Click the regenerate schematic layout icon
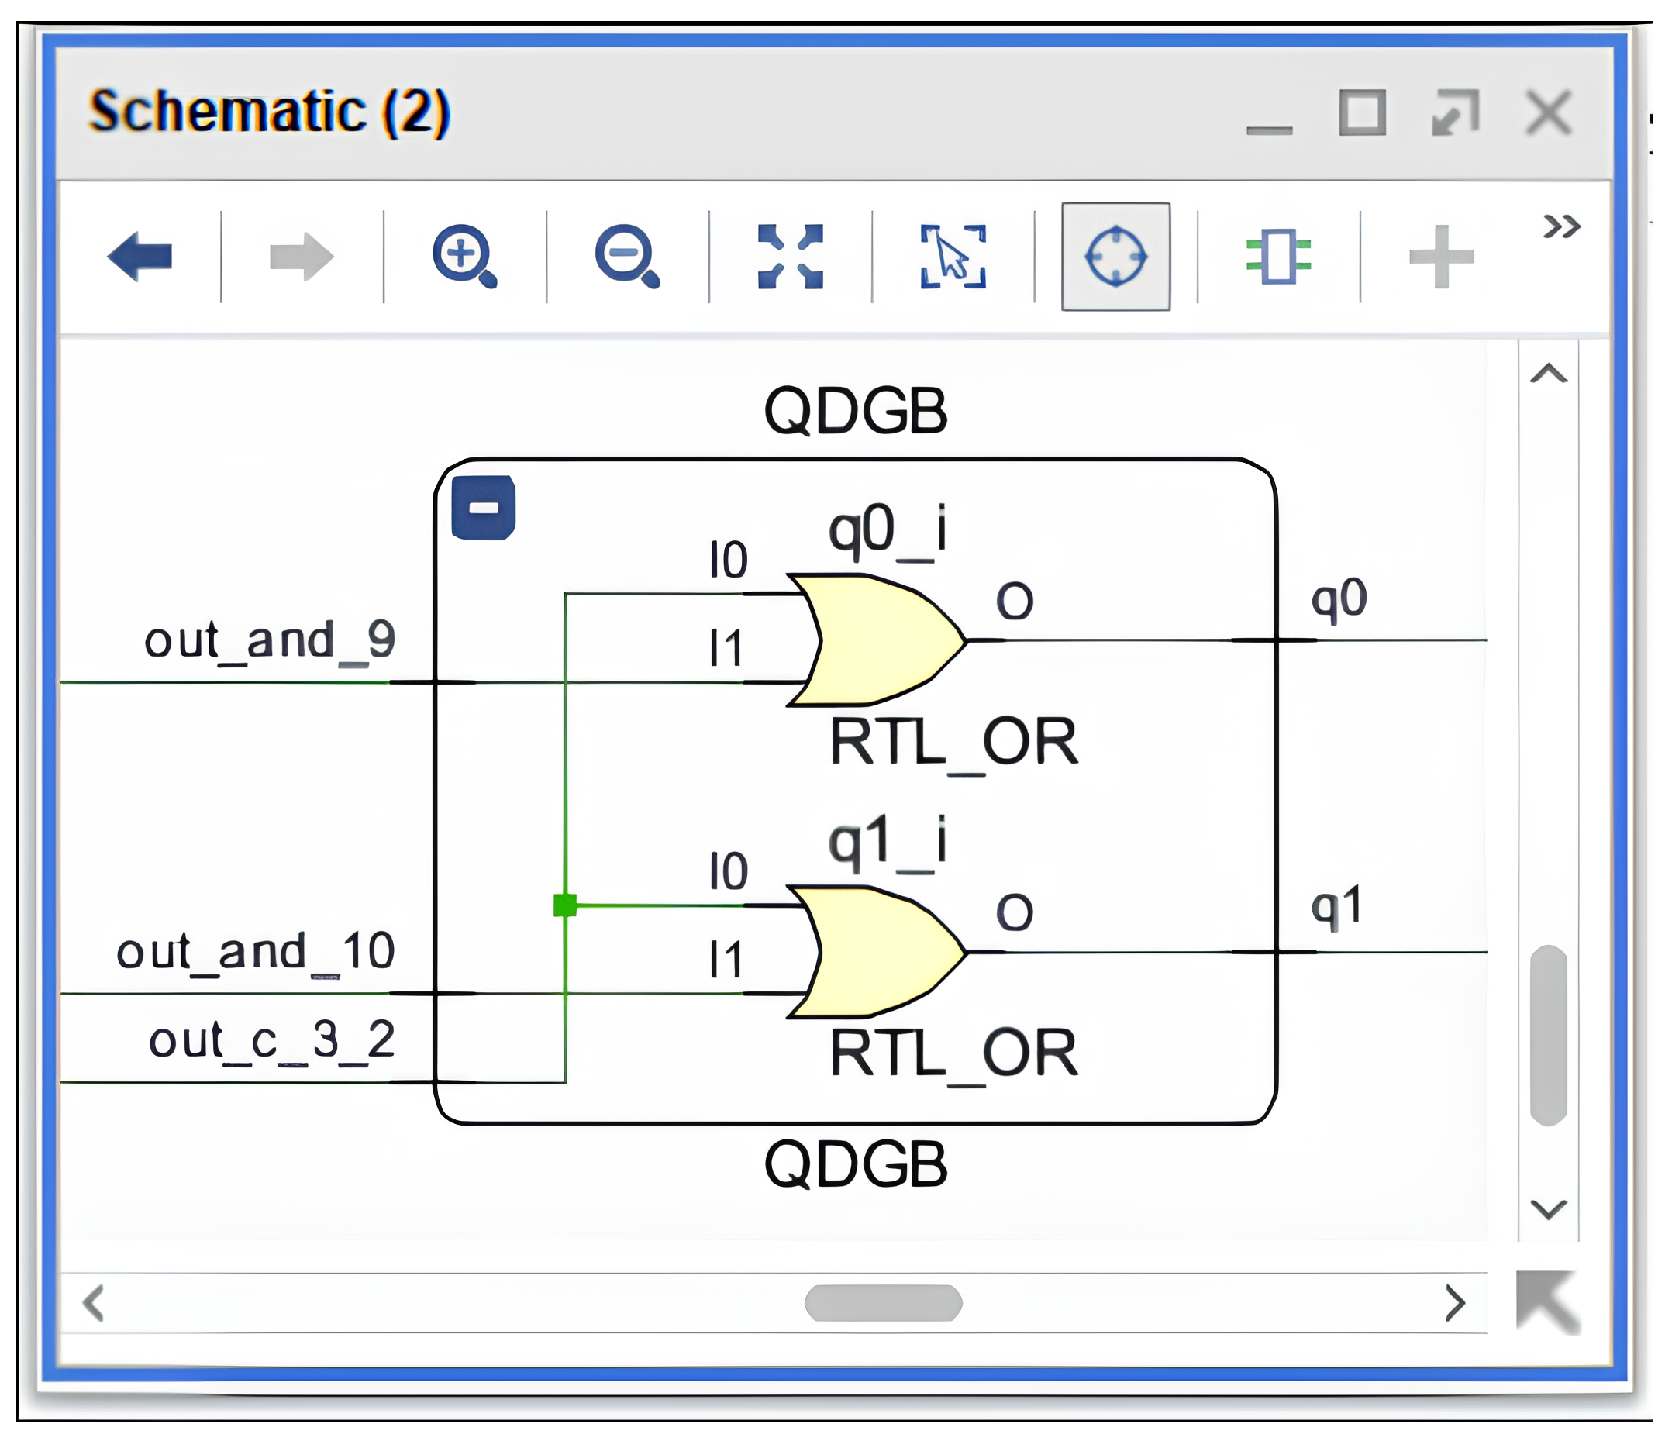 [x=1278, y=257]
